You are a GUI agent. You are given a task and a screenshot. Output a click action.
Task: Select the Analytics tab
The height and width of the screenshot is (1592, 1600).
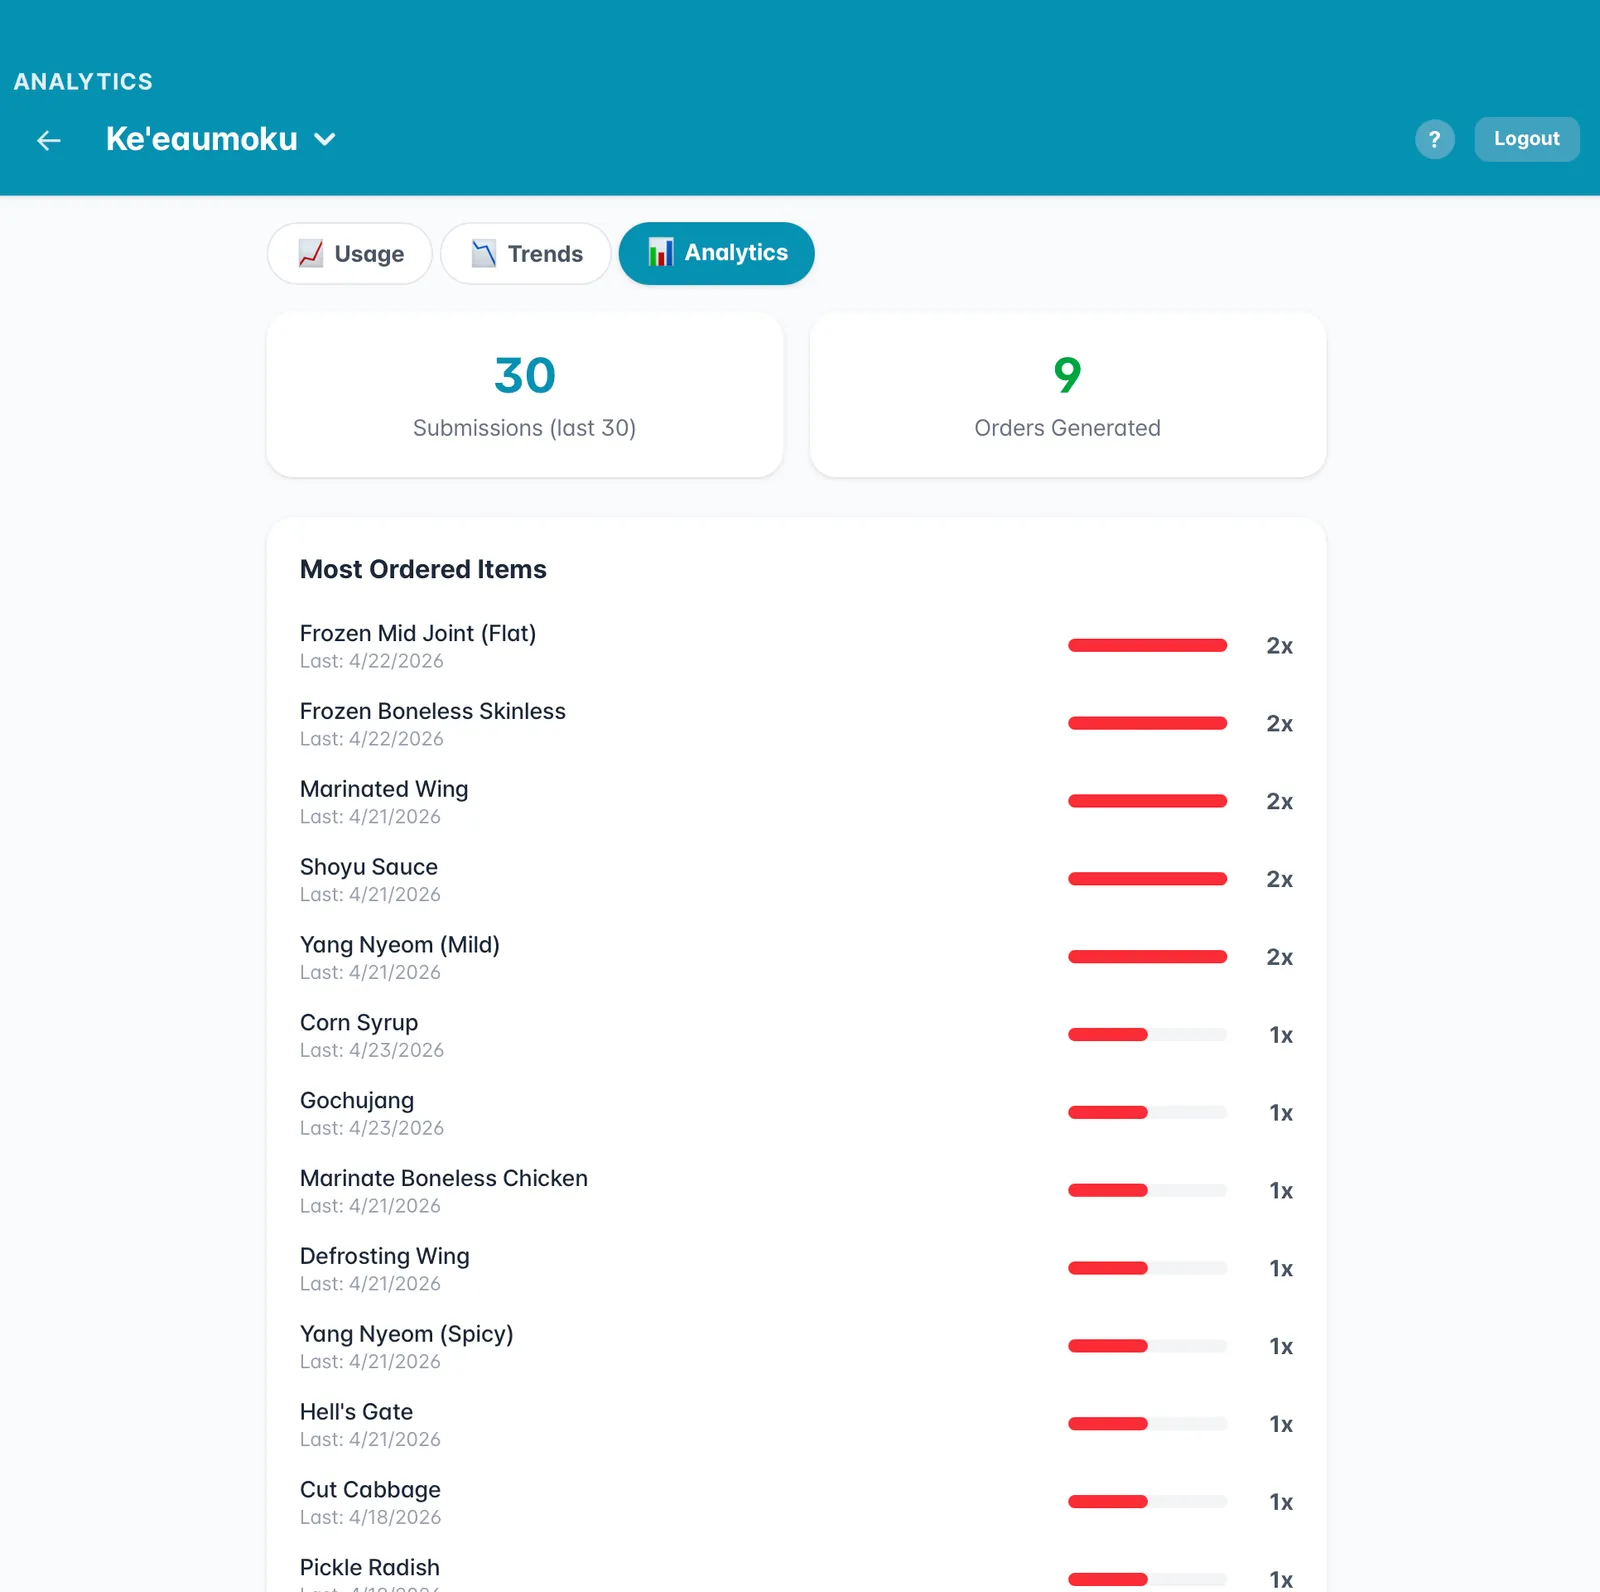[x=716, y=253]
